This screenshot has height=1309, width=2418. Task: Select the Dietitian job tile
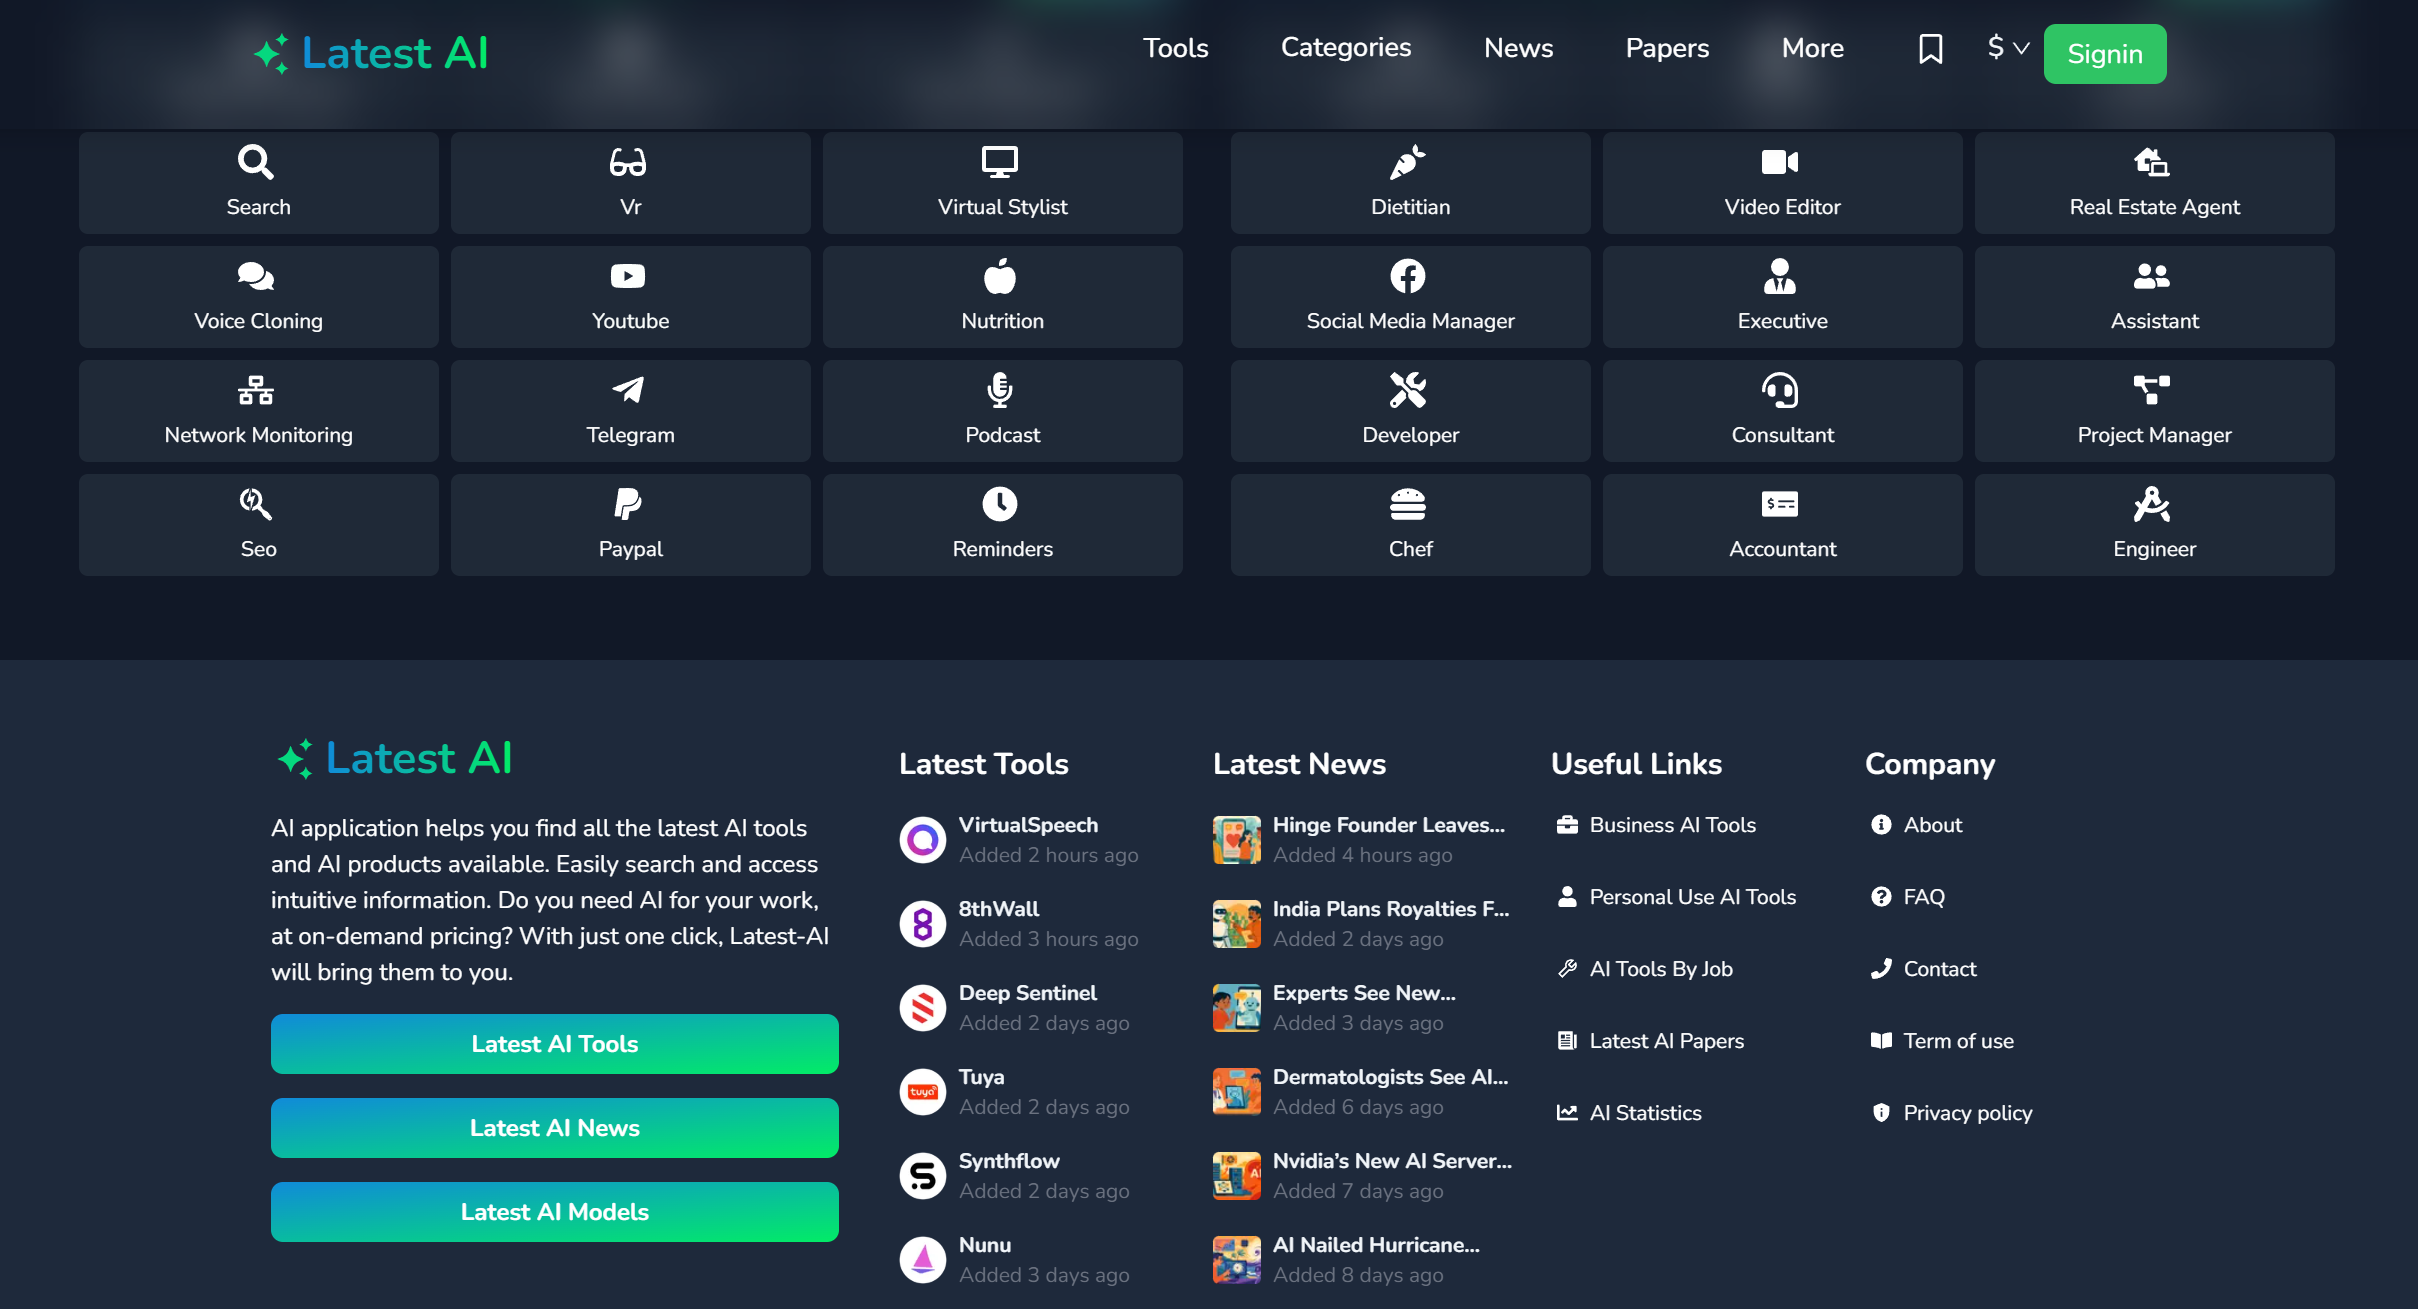pyautogui.click(x=1410, y=183)
